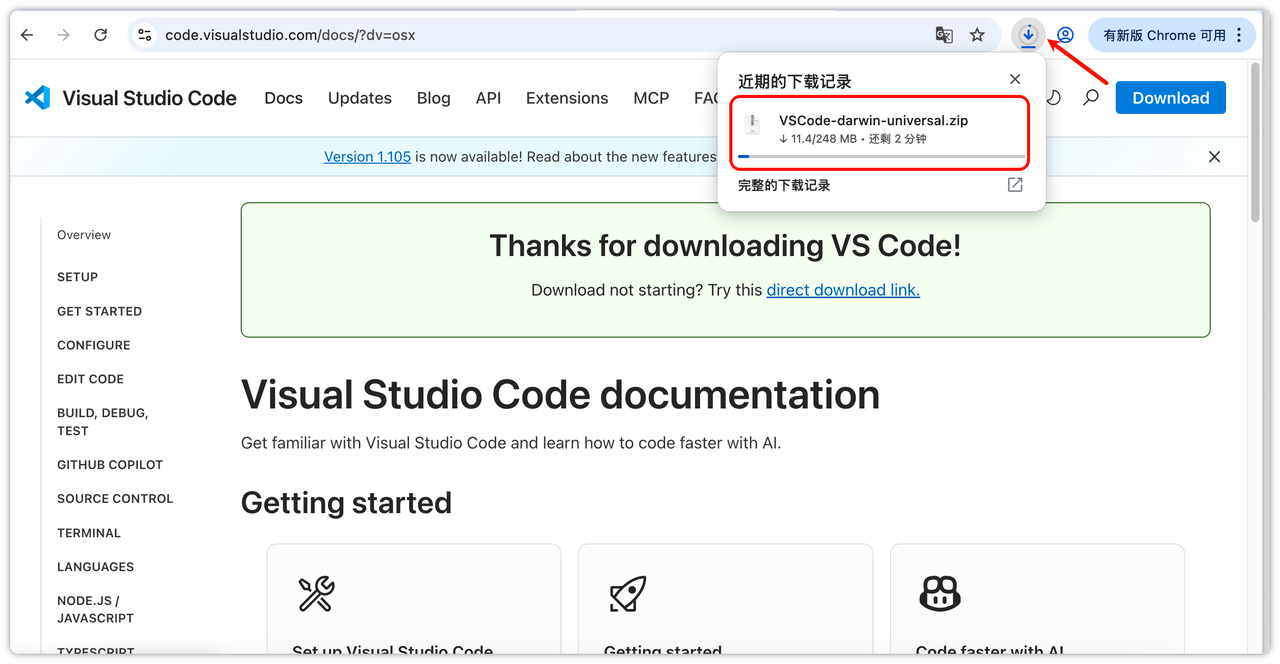
Task: Select TERMINAL in the docs sidebar
Action: (x=89, y=533)
